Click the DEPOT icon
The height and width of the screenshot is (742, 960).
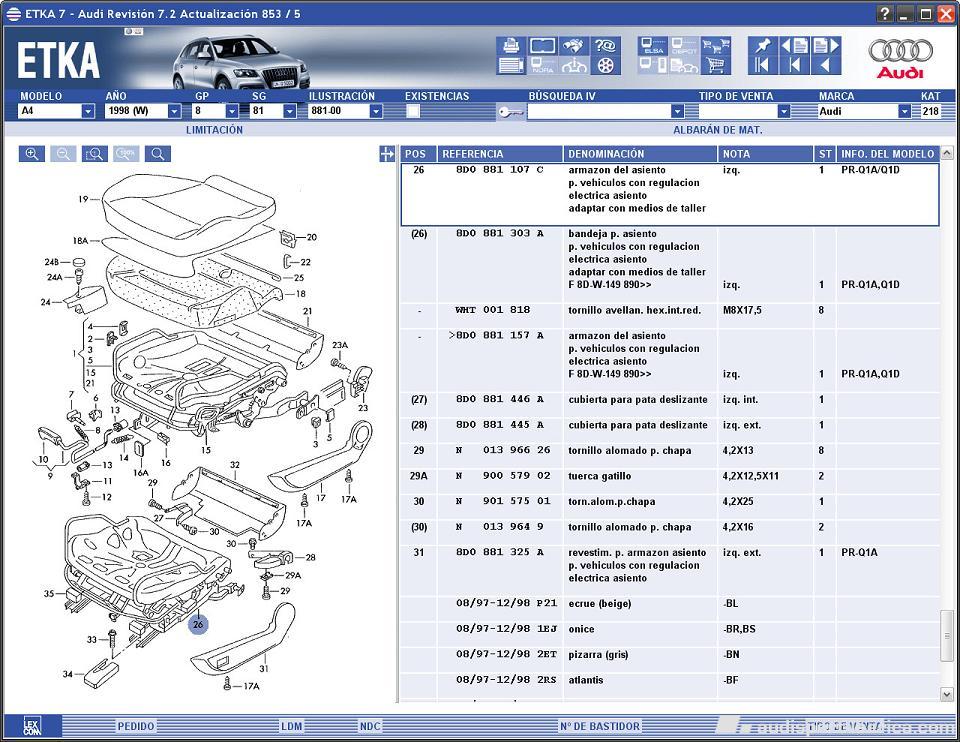click(684, 45)
